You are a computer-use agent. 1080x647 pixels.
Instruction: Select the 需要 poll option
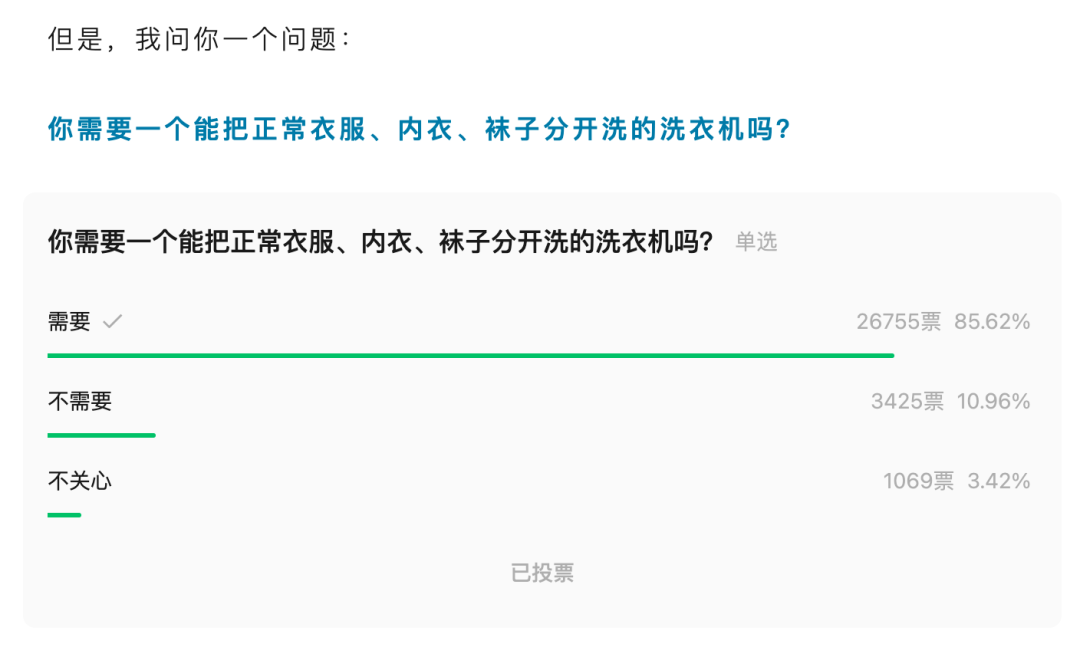69,322
